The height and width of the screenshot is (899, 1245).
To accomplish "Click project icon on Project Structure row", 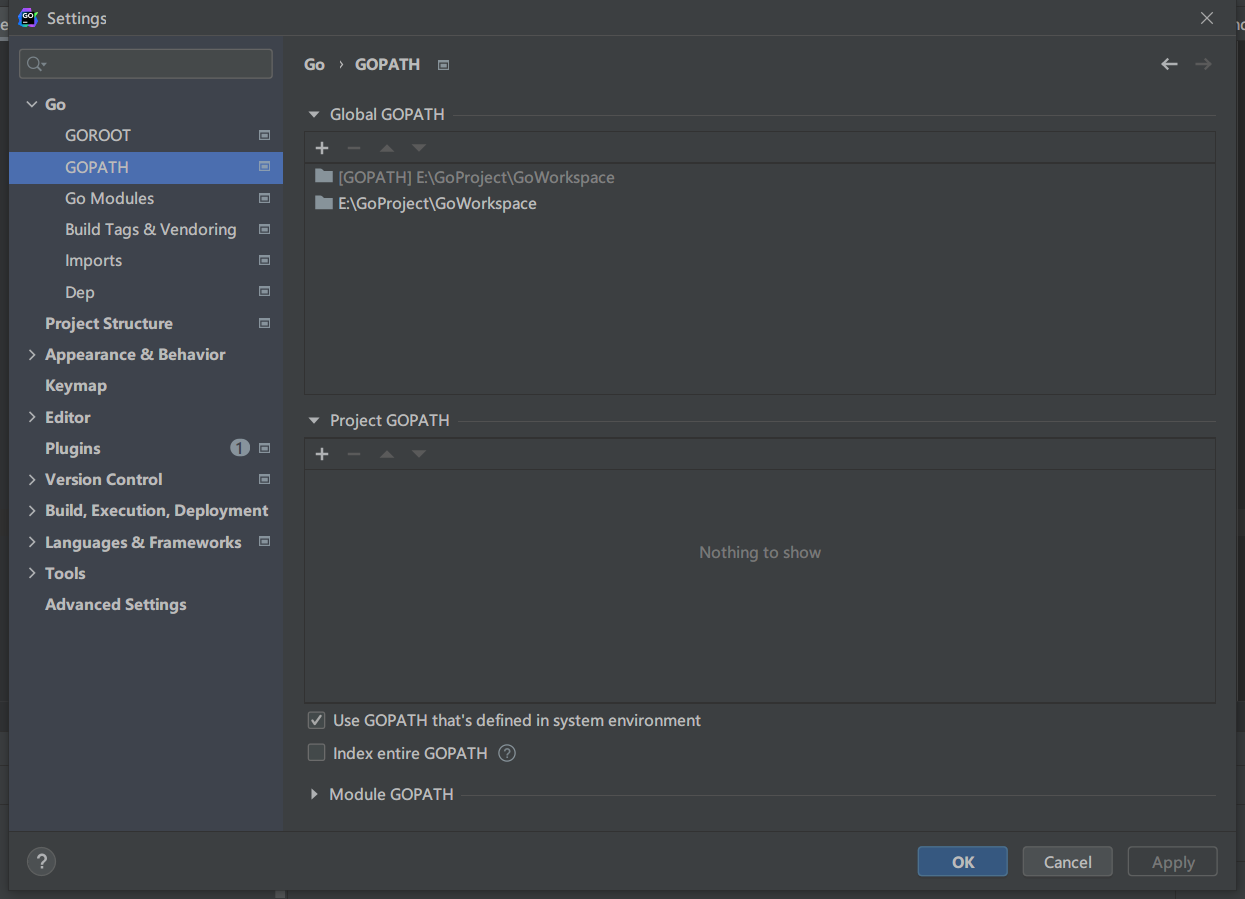I will pyautogui.click(x=265, y=323).
